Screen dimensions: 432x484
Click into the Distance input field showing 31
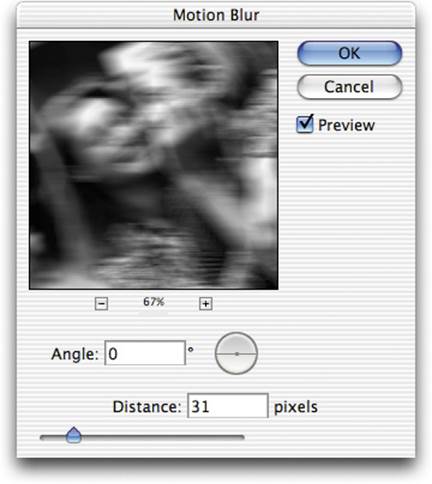coord(228,406)
